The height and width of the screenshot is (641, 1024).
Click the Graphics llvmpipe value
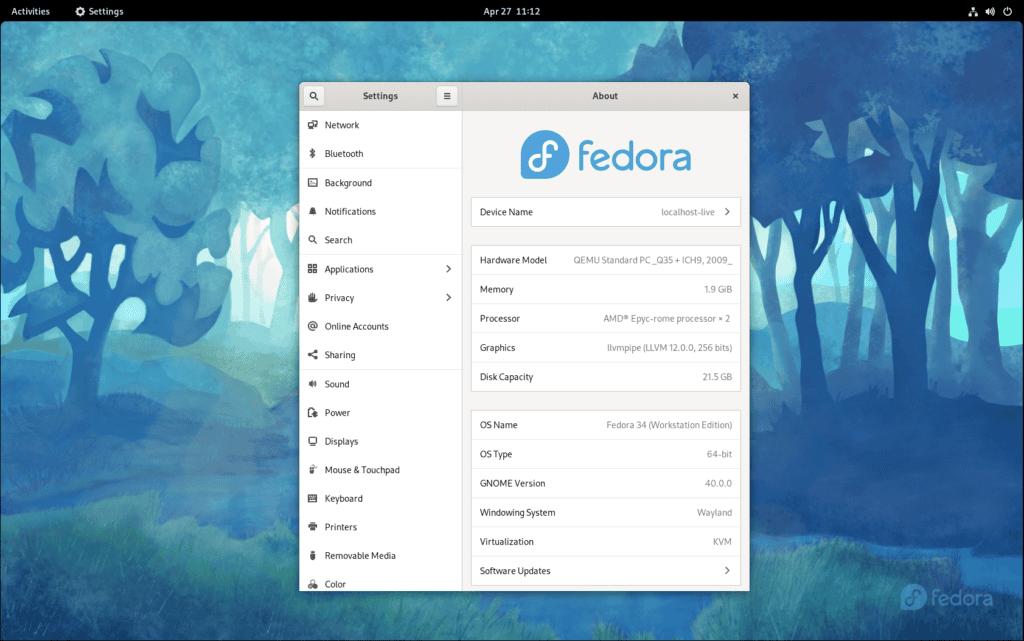click(x=669, y=348)
